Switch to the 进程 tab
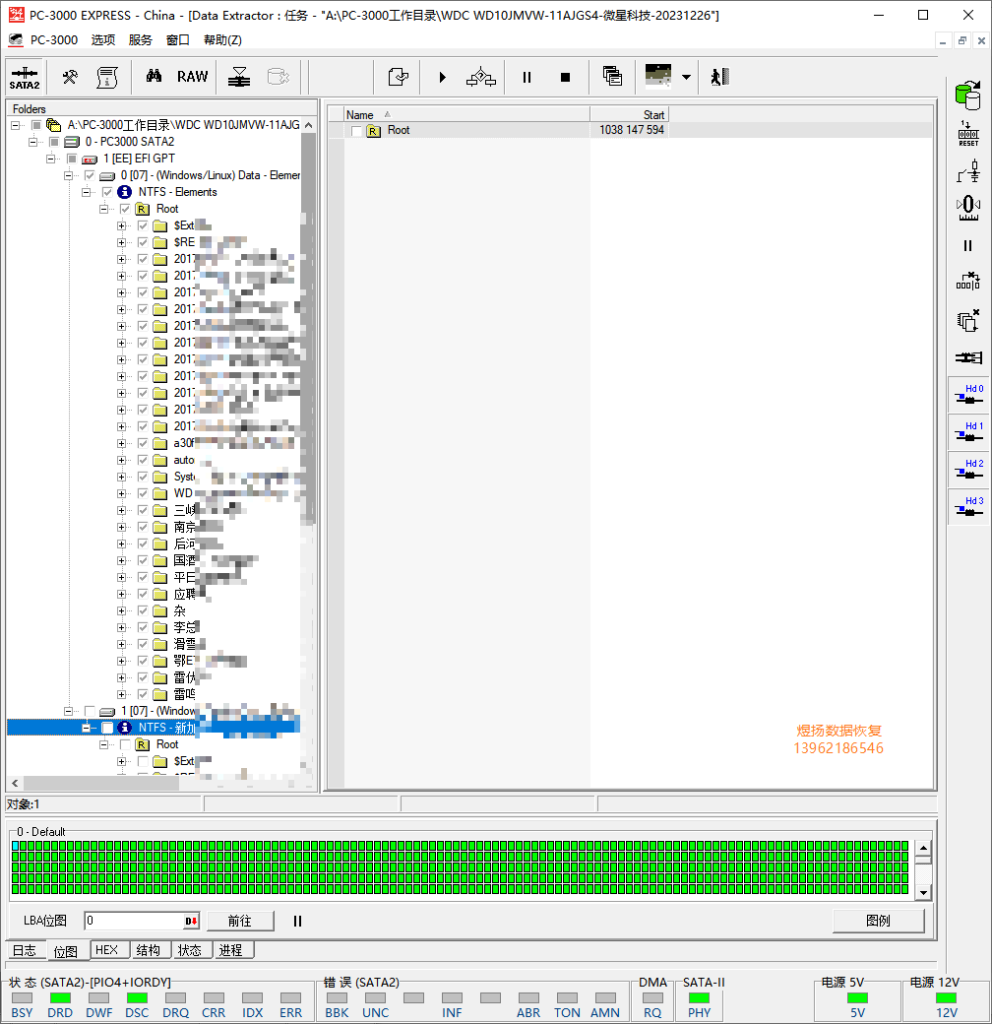The width and height of the screenshot is (992, 1024). point(231,950)
